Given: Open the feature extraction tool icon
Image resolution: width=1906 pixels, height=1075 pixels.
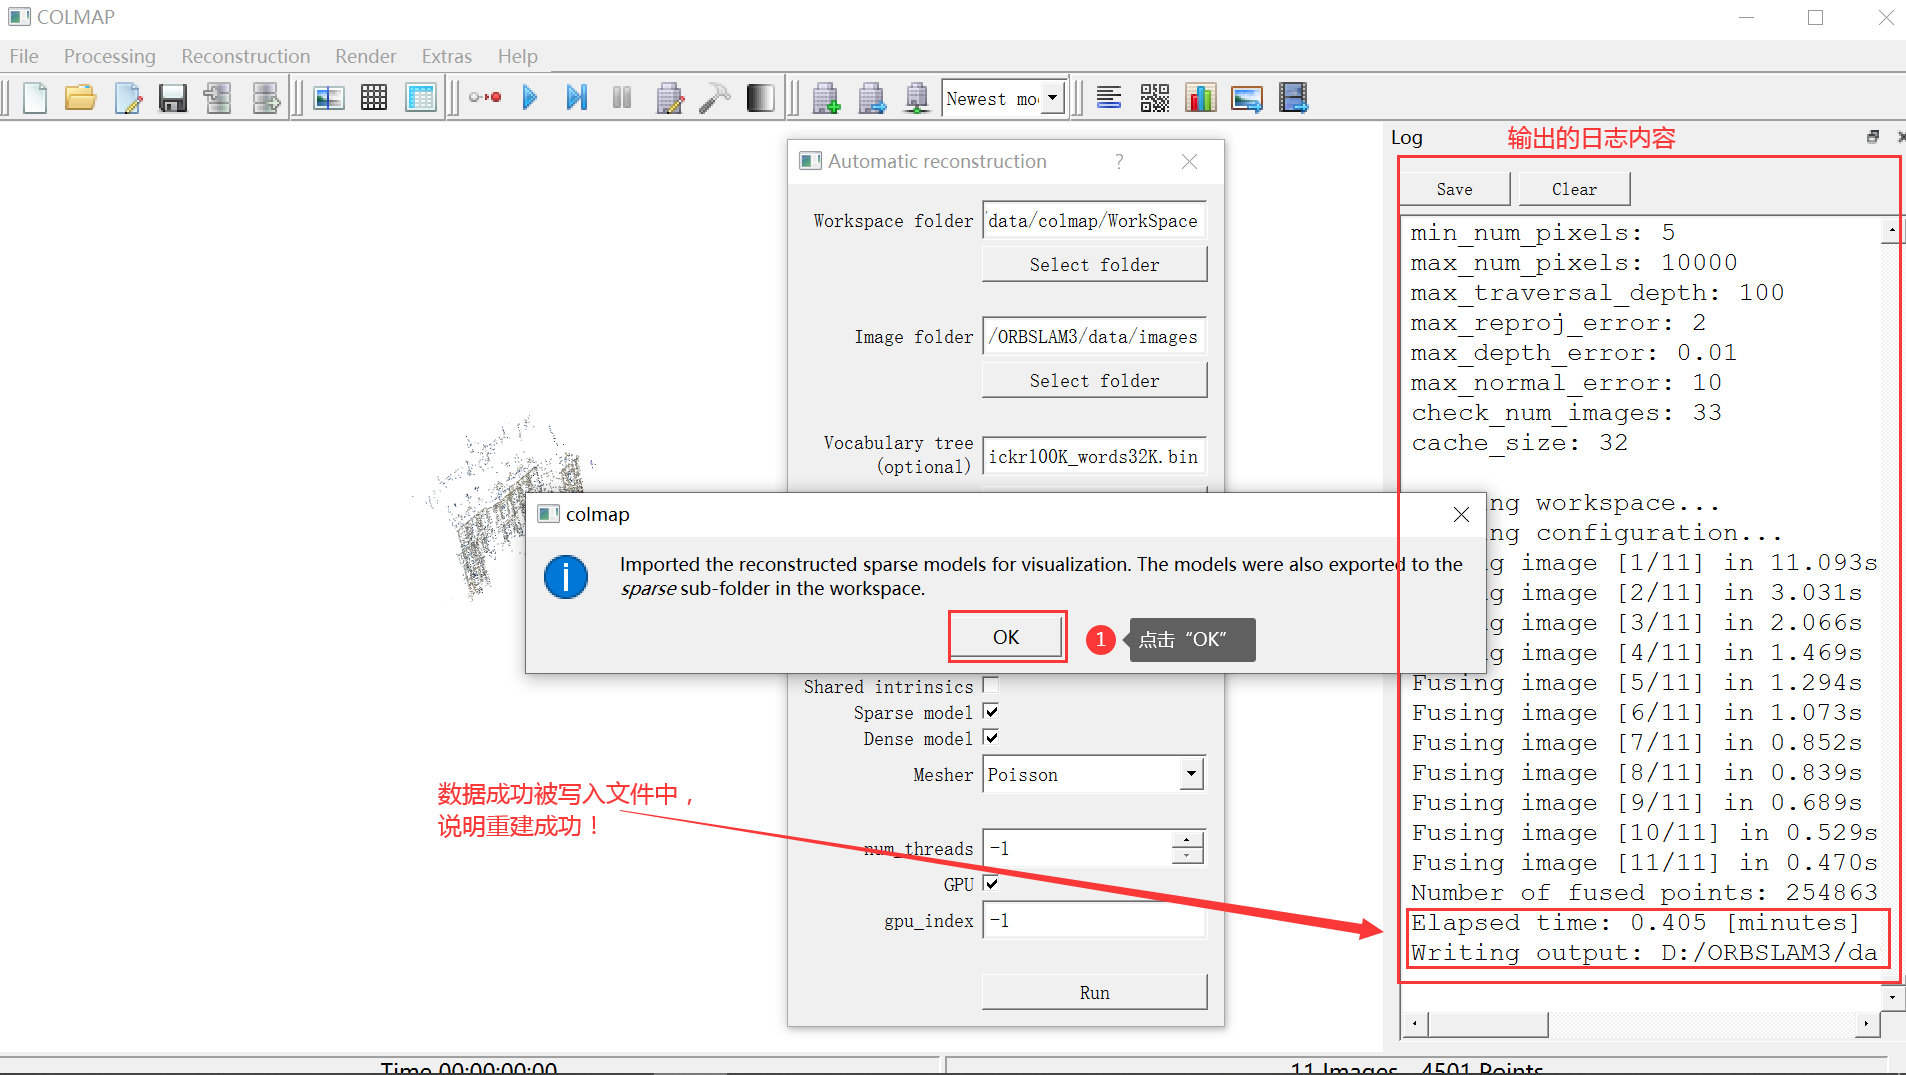Looking at the screenshot, I should [486, 97].
